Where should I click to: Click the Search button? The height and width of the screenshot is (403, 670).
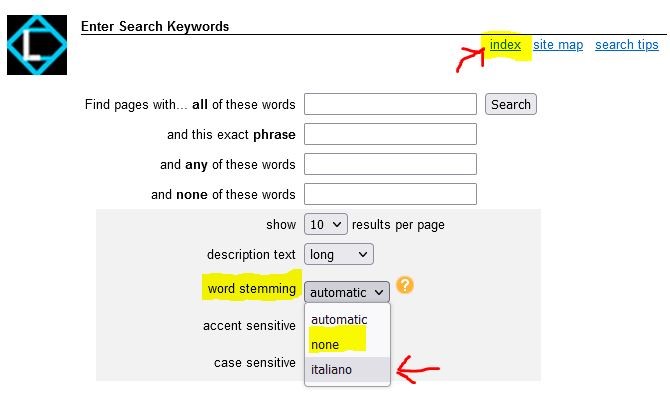(511, 104)
